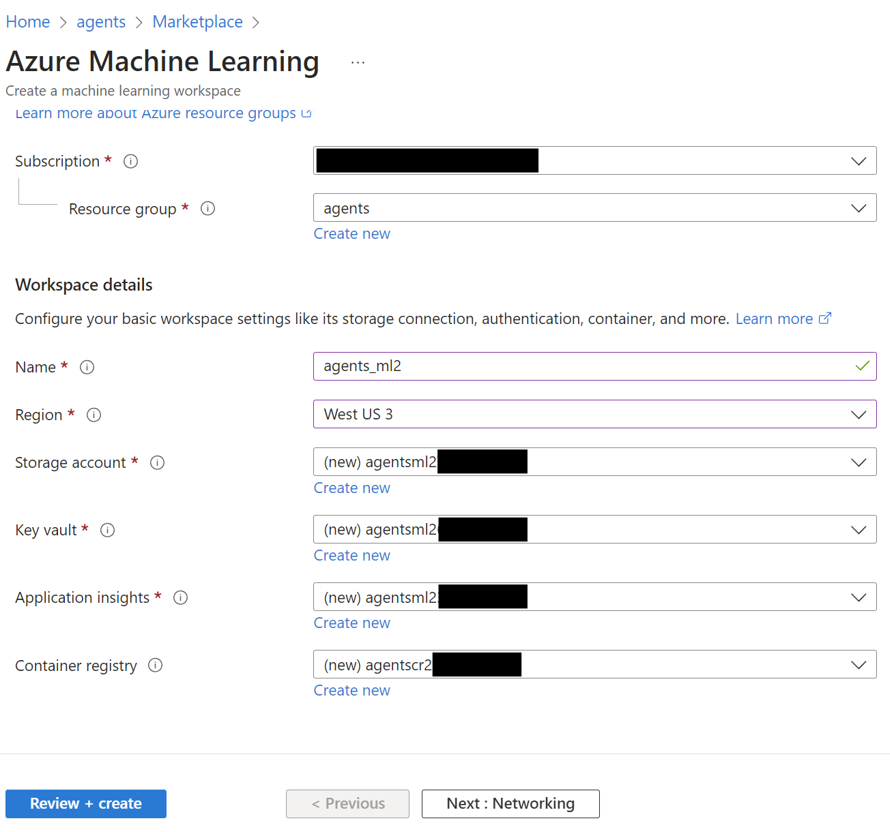Screen dimensions: 890x832
Task: Click Create new under Storage account
Action: 352,487
